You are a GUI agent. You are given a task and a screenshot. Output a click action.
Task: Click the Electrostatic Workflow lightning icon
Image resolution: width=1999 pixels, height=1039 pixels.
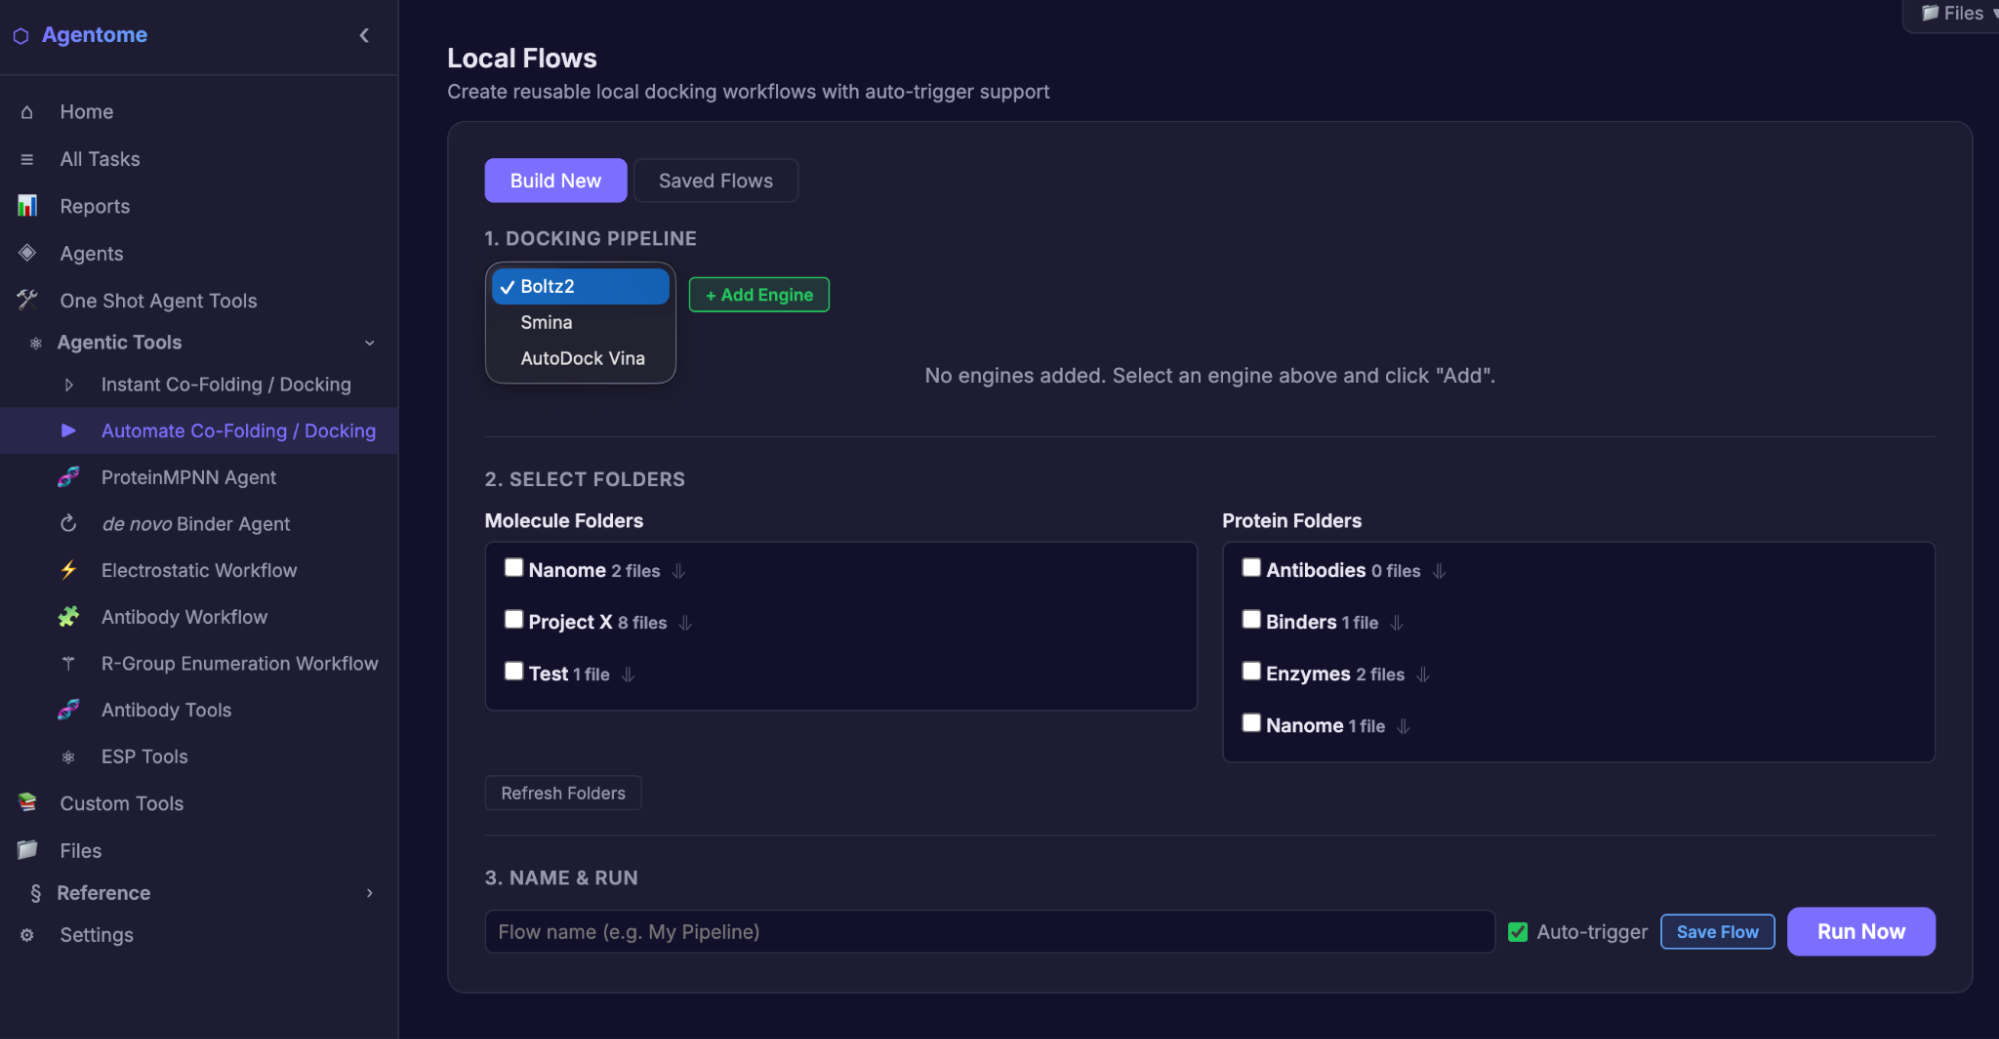pyautogui.click(x=68, y=570)
